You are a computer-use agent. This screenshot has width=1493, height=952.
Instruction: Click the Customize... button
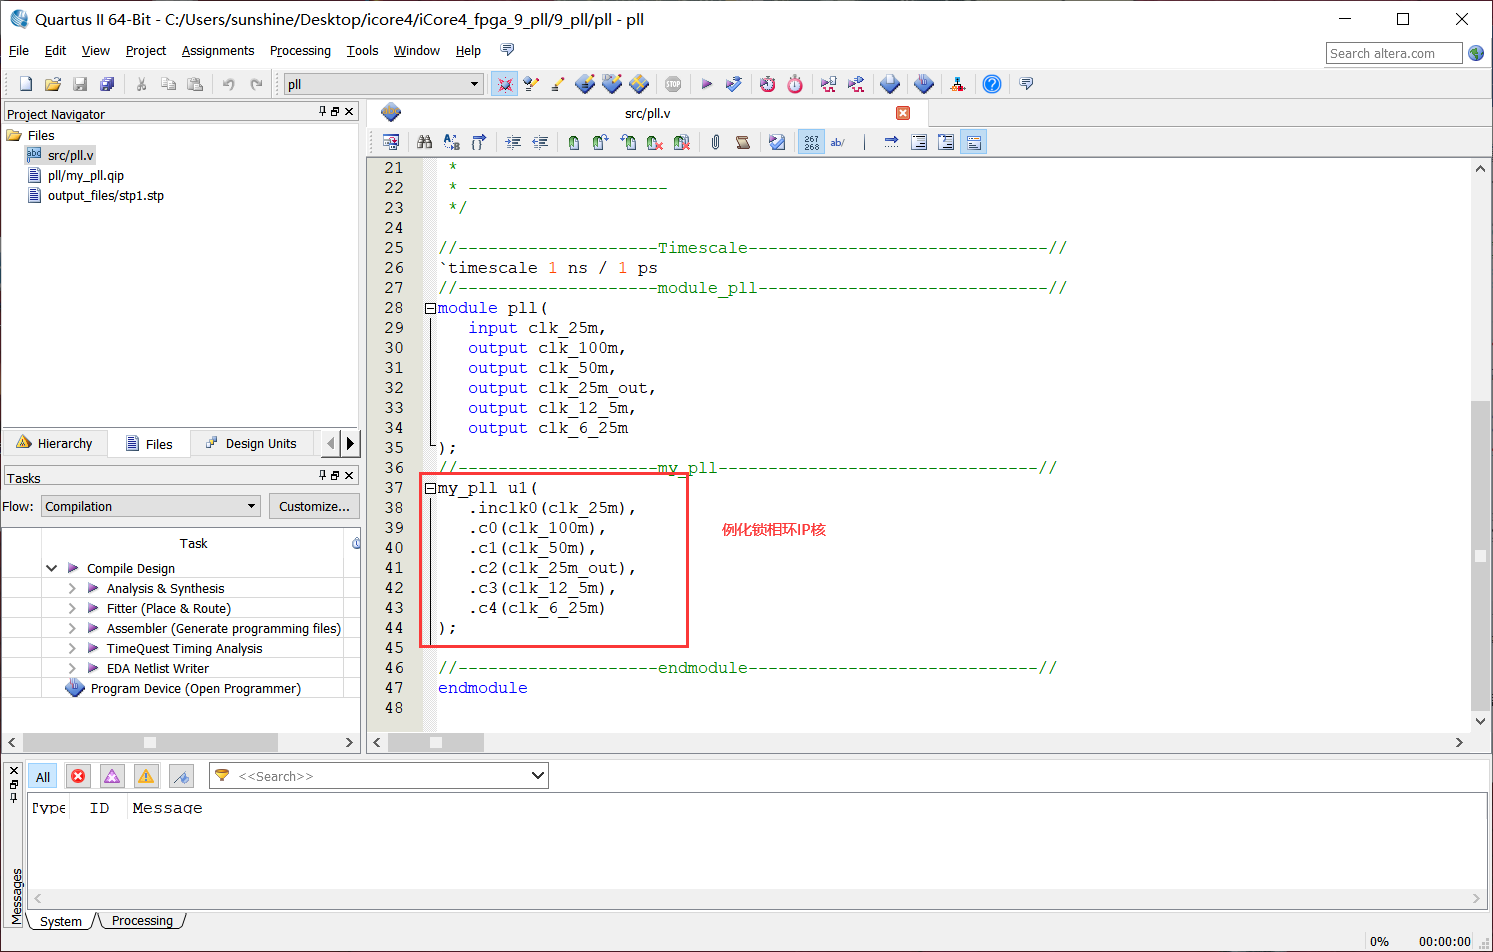click(314, 506)
